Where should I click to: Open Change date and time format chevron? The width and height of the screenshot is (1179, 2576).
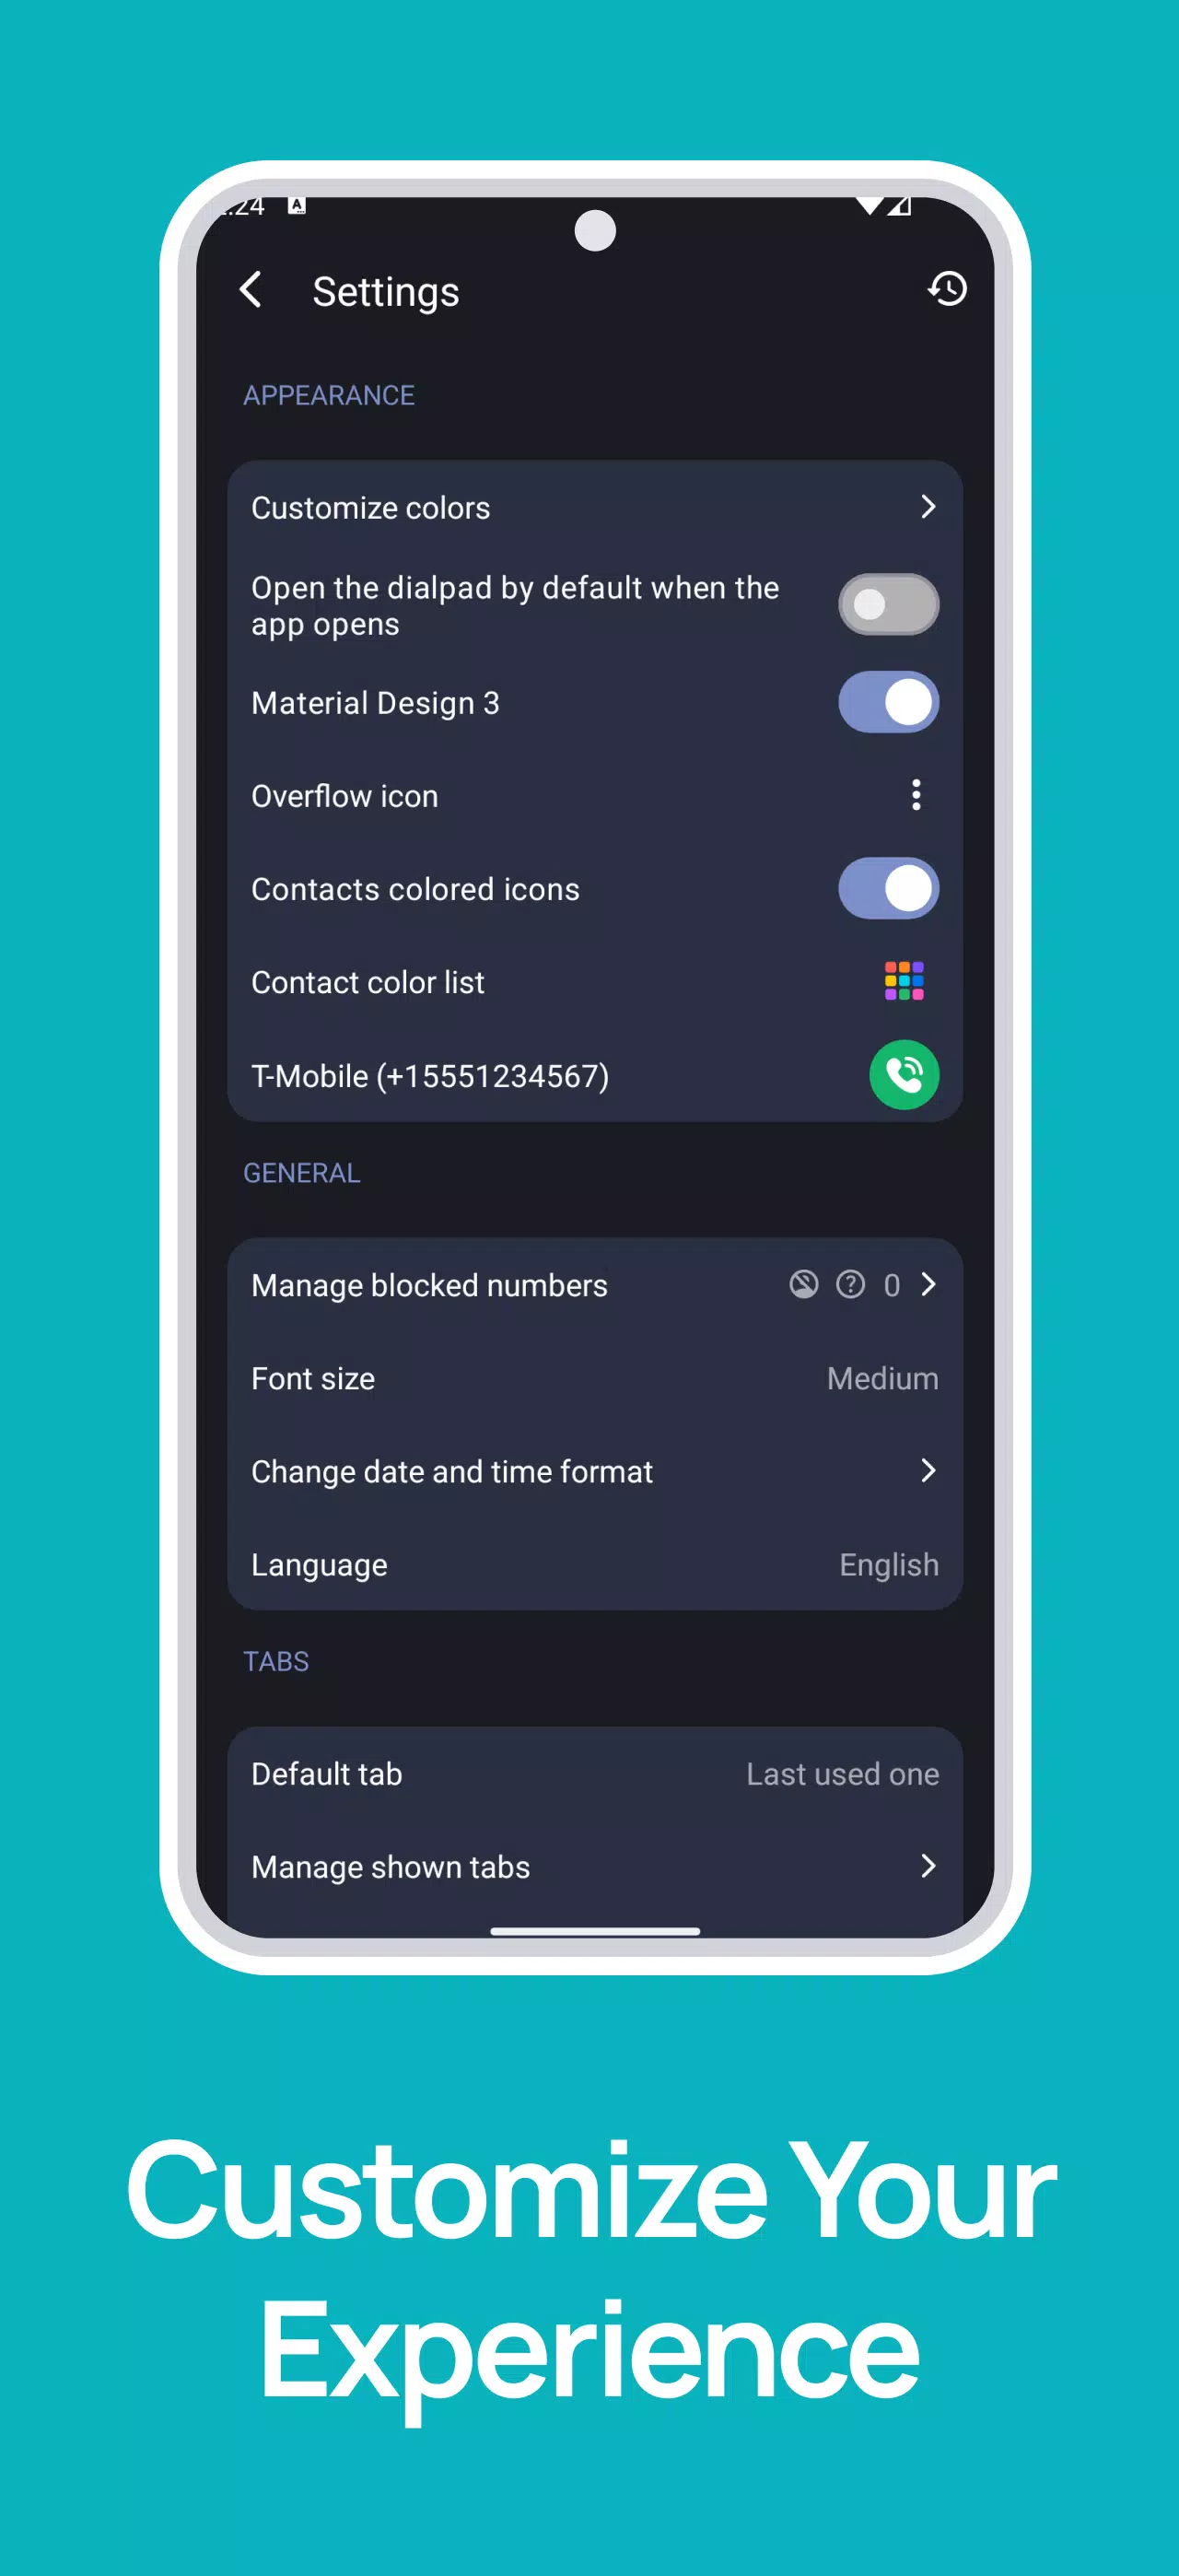tap(928, 1470)
